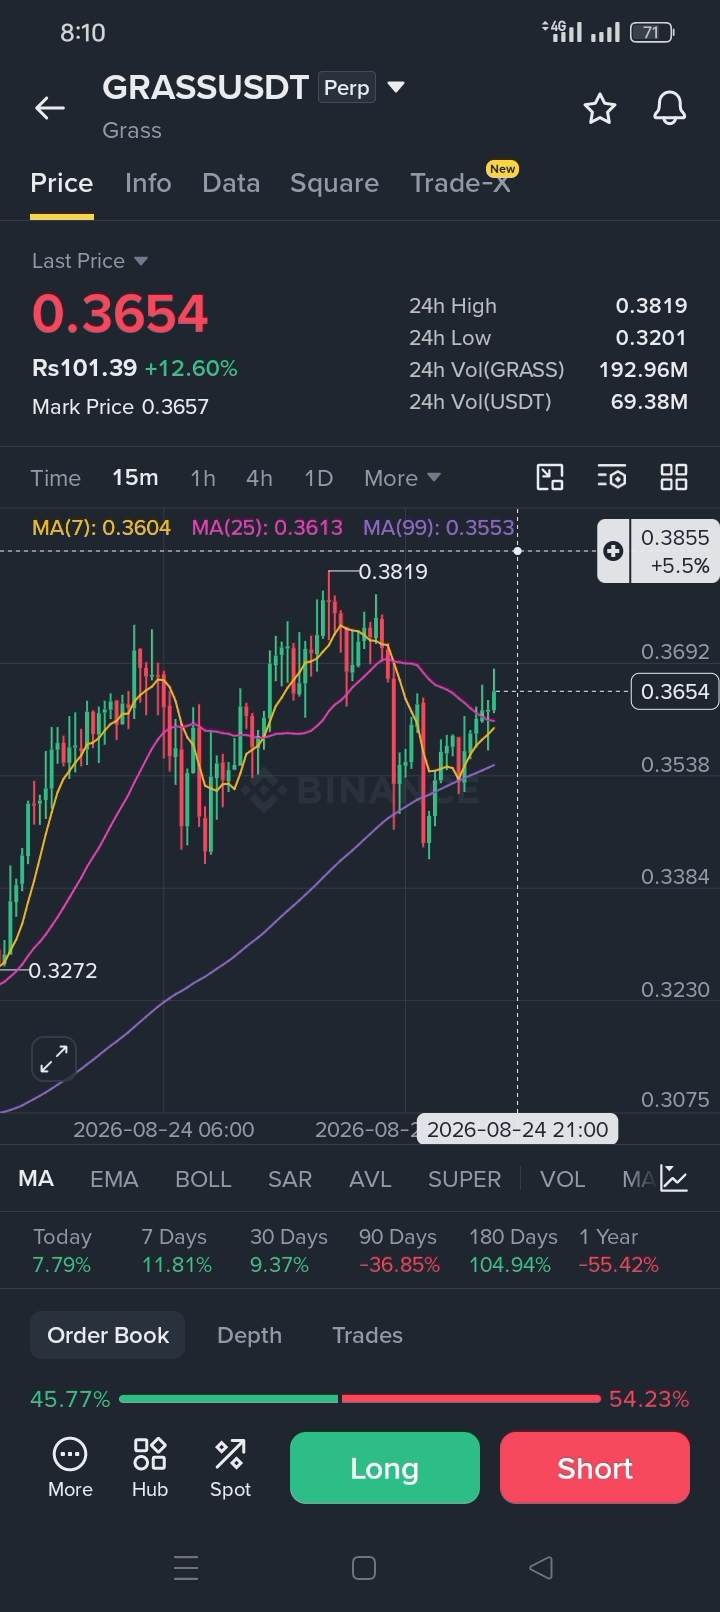Open the Hub icon
Viewport: 720px width, 1612px height.
point(150,1467)
